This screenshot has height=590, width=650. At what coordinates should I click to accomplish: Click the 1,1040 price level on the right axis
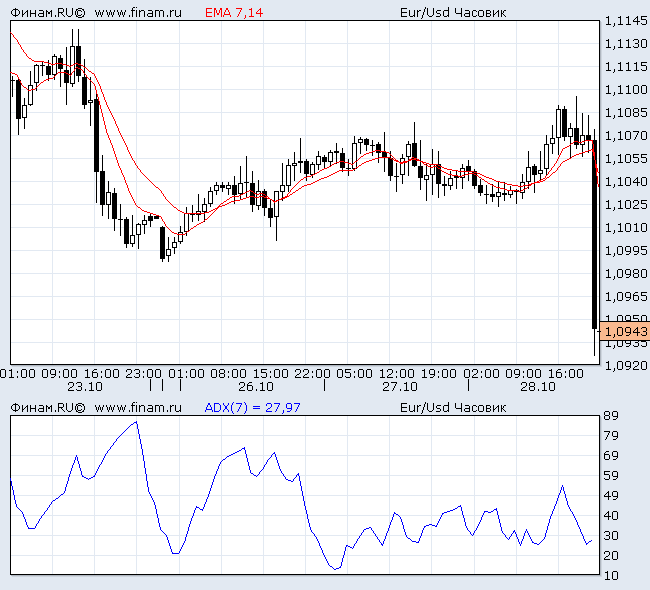click(626, 182)
